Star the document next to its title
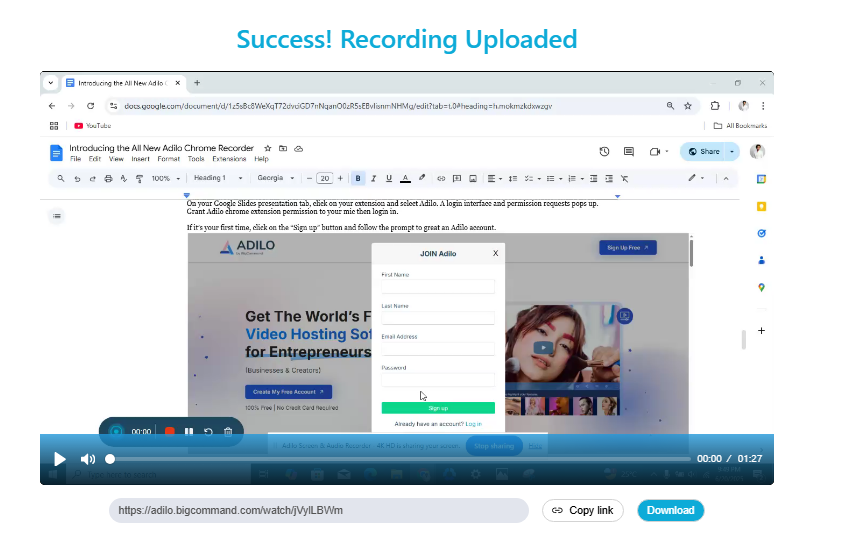Image resolution: width=848 pixels, height=544 pixels. [x=268, y=148]
